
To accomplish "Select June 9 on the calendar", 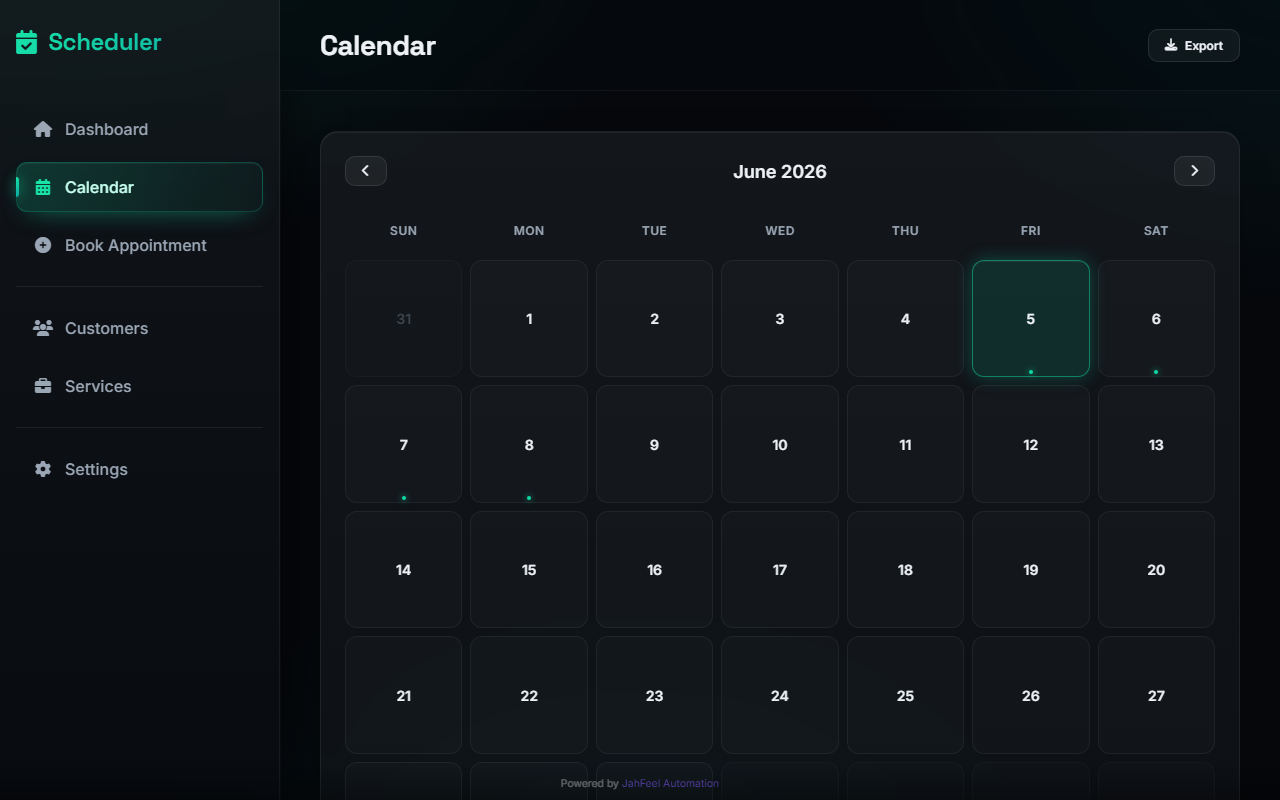I will (654, 444).
